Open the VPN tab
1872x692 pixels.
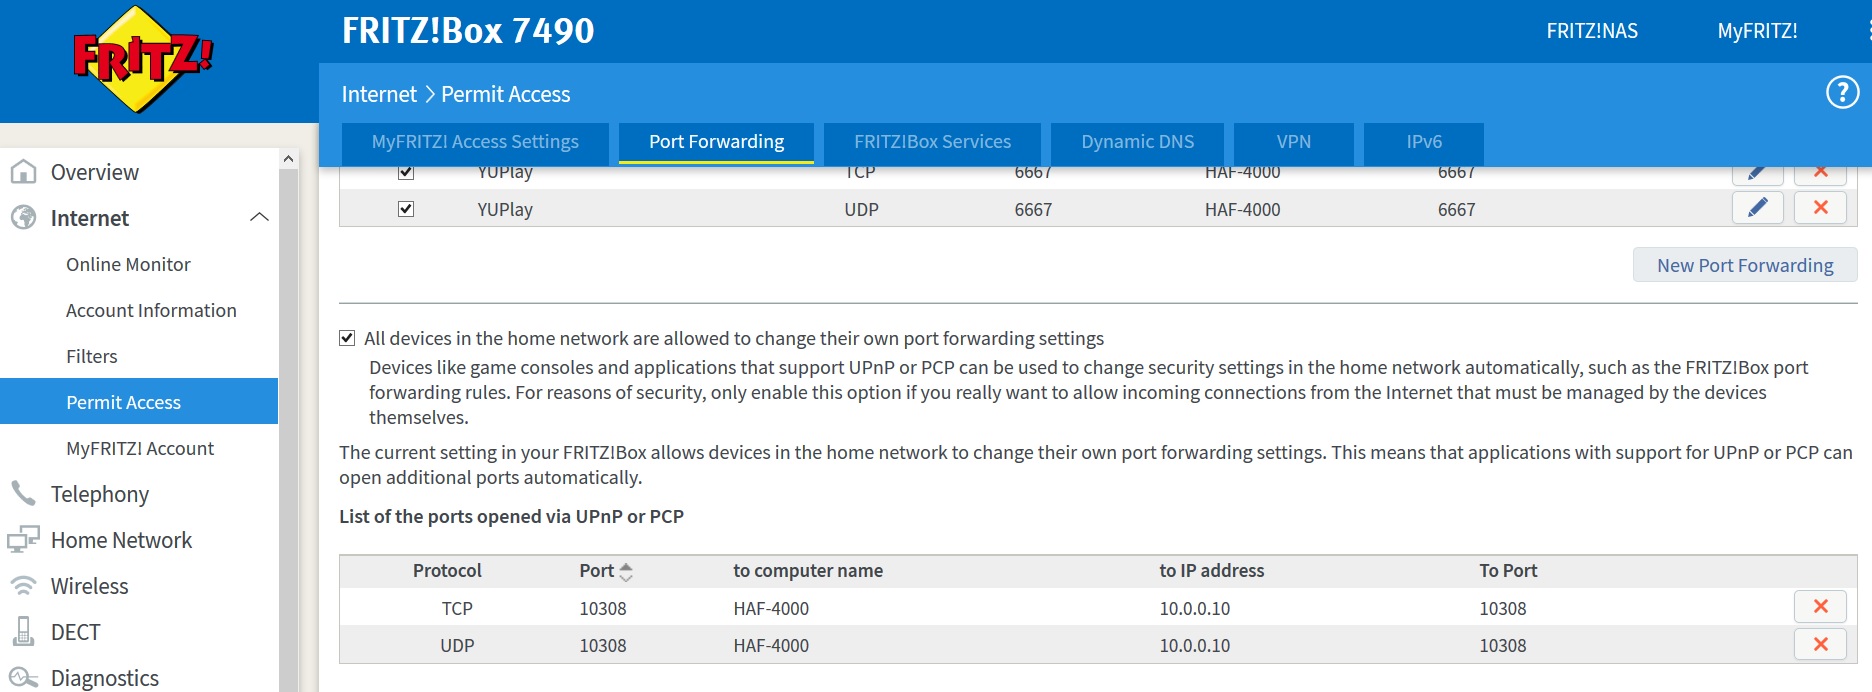pos(1293,142)
